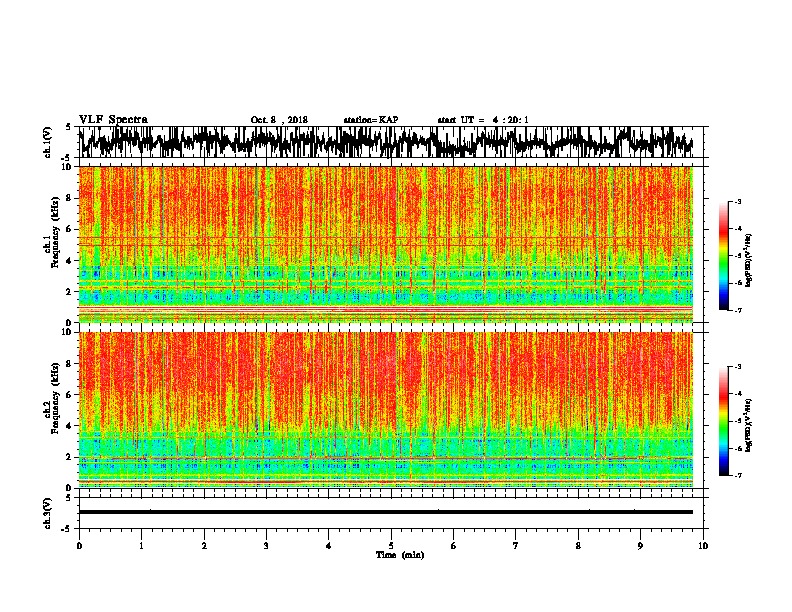Viewport: 792px width, 612px height.
Task: Click time axis tick label "5"
Action: tap(391, 545)
